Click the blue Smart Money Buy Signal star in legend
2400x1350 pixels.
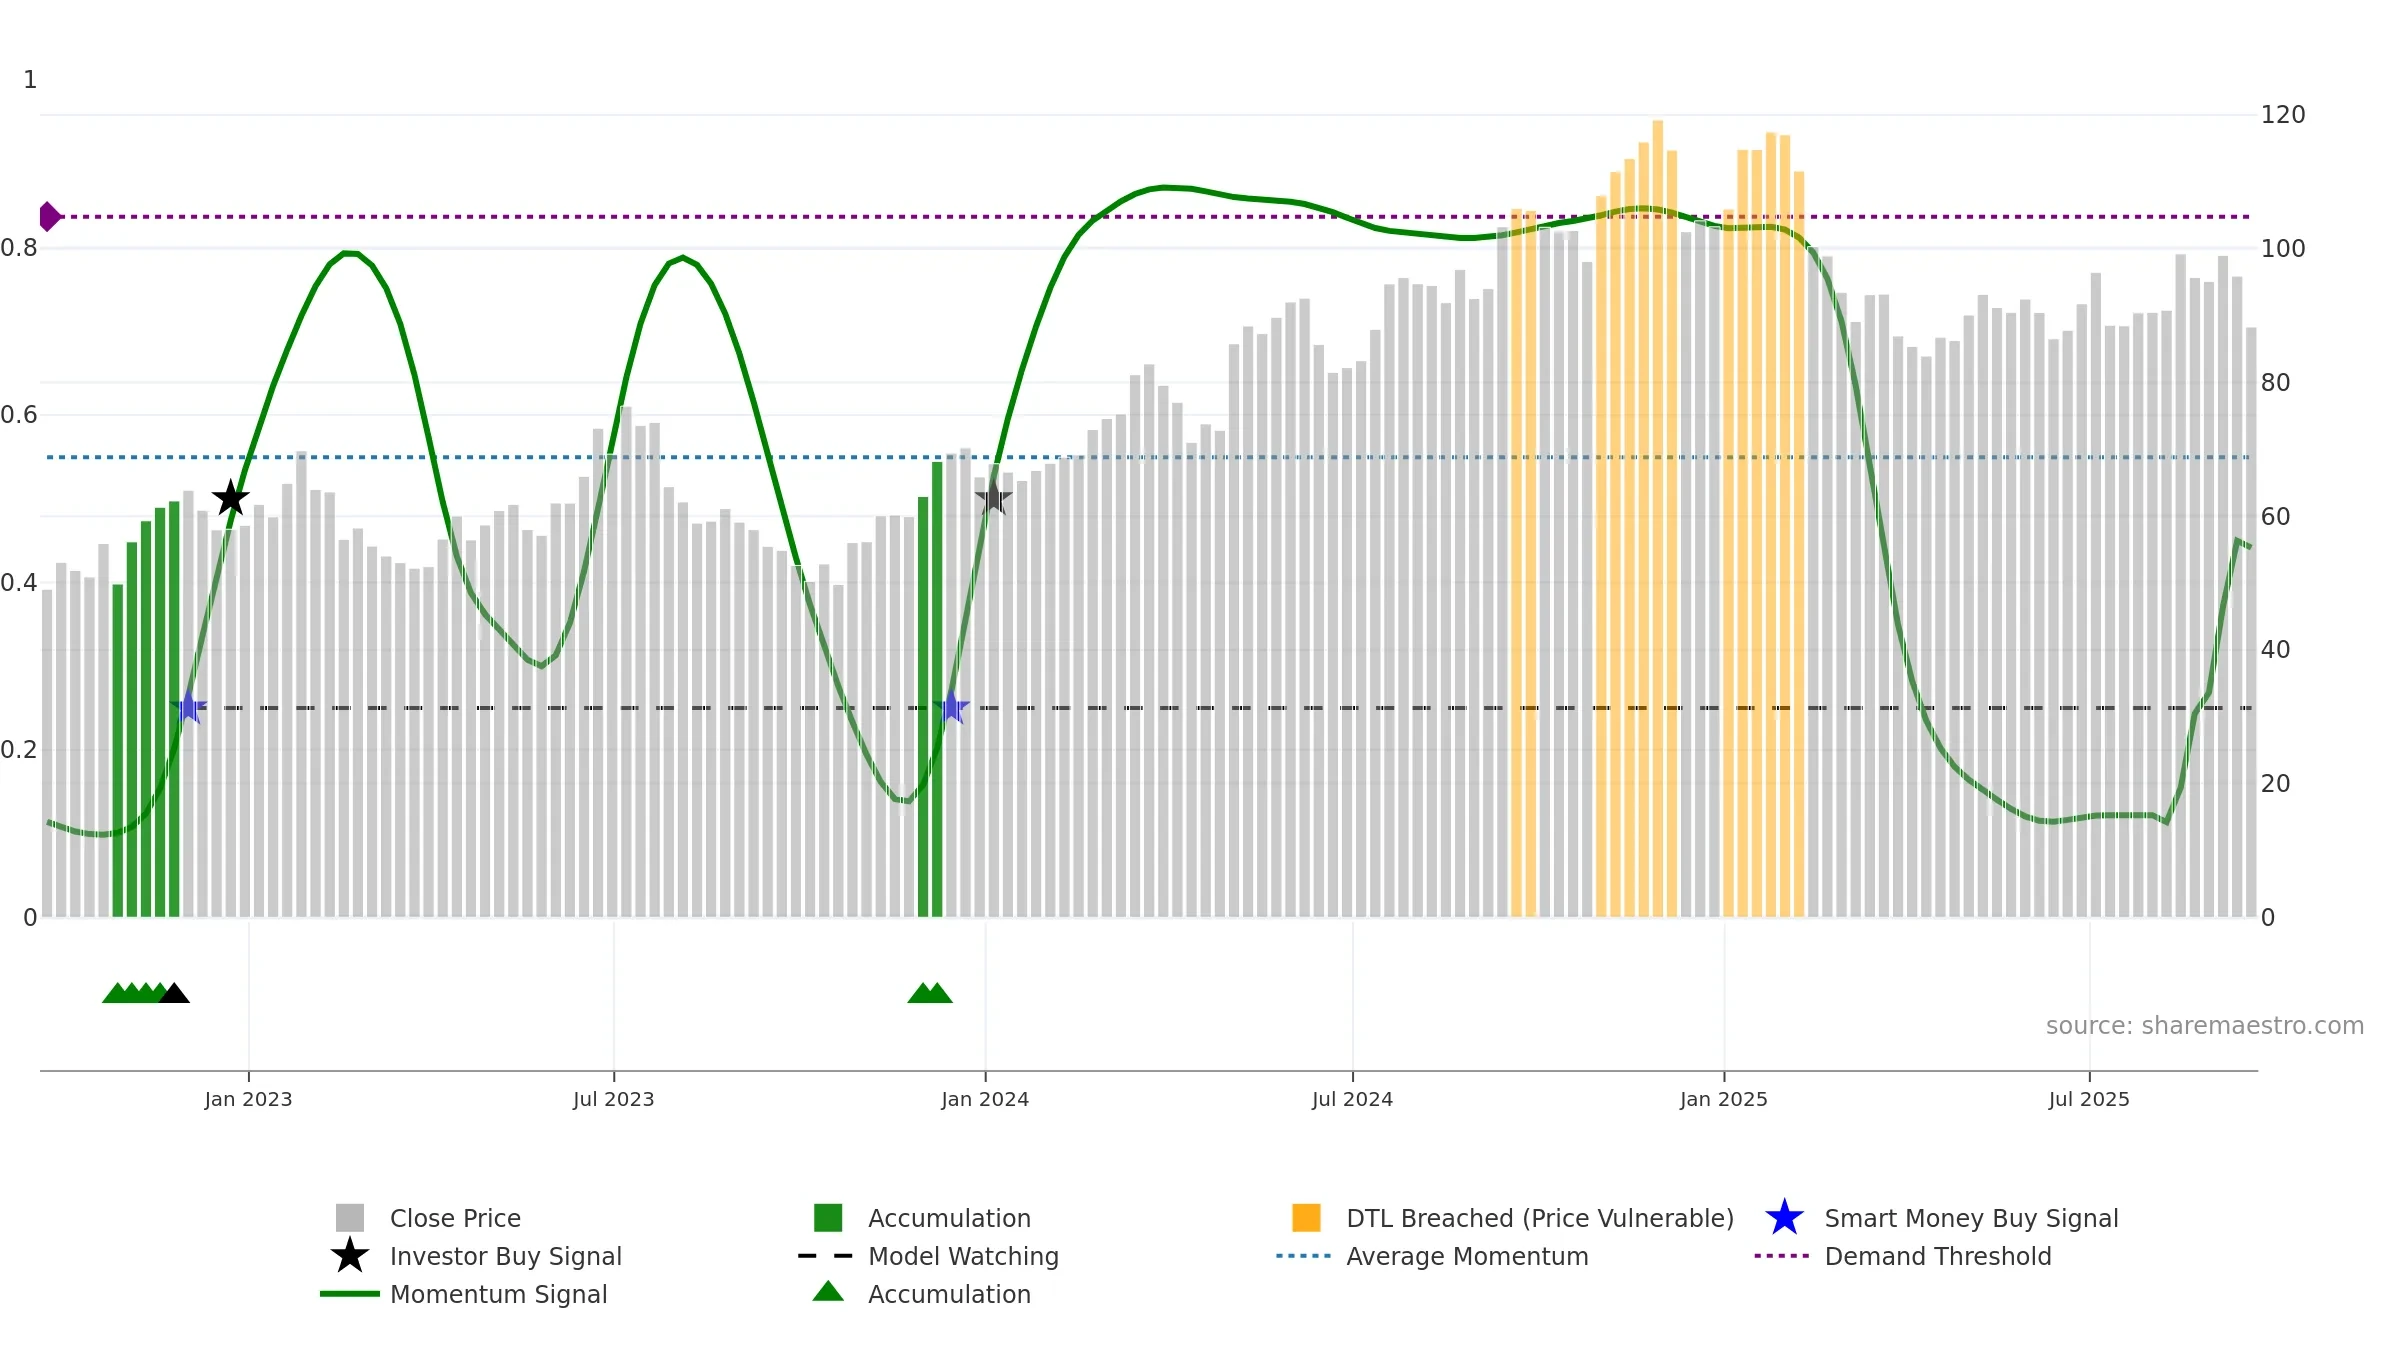1784,1217
